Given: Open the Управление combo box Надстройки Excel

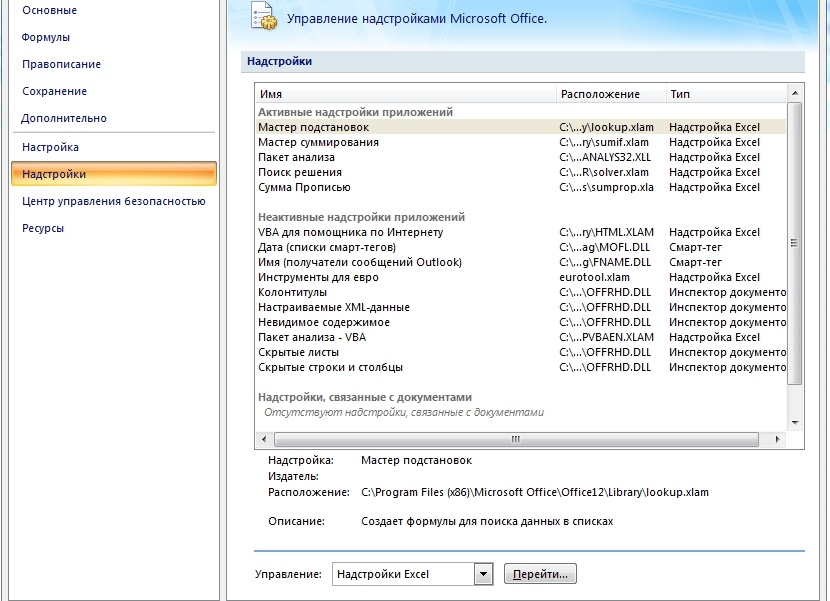Looking at the screenshot, I should click(x=412, y=574).
